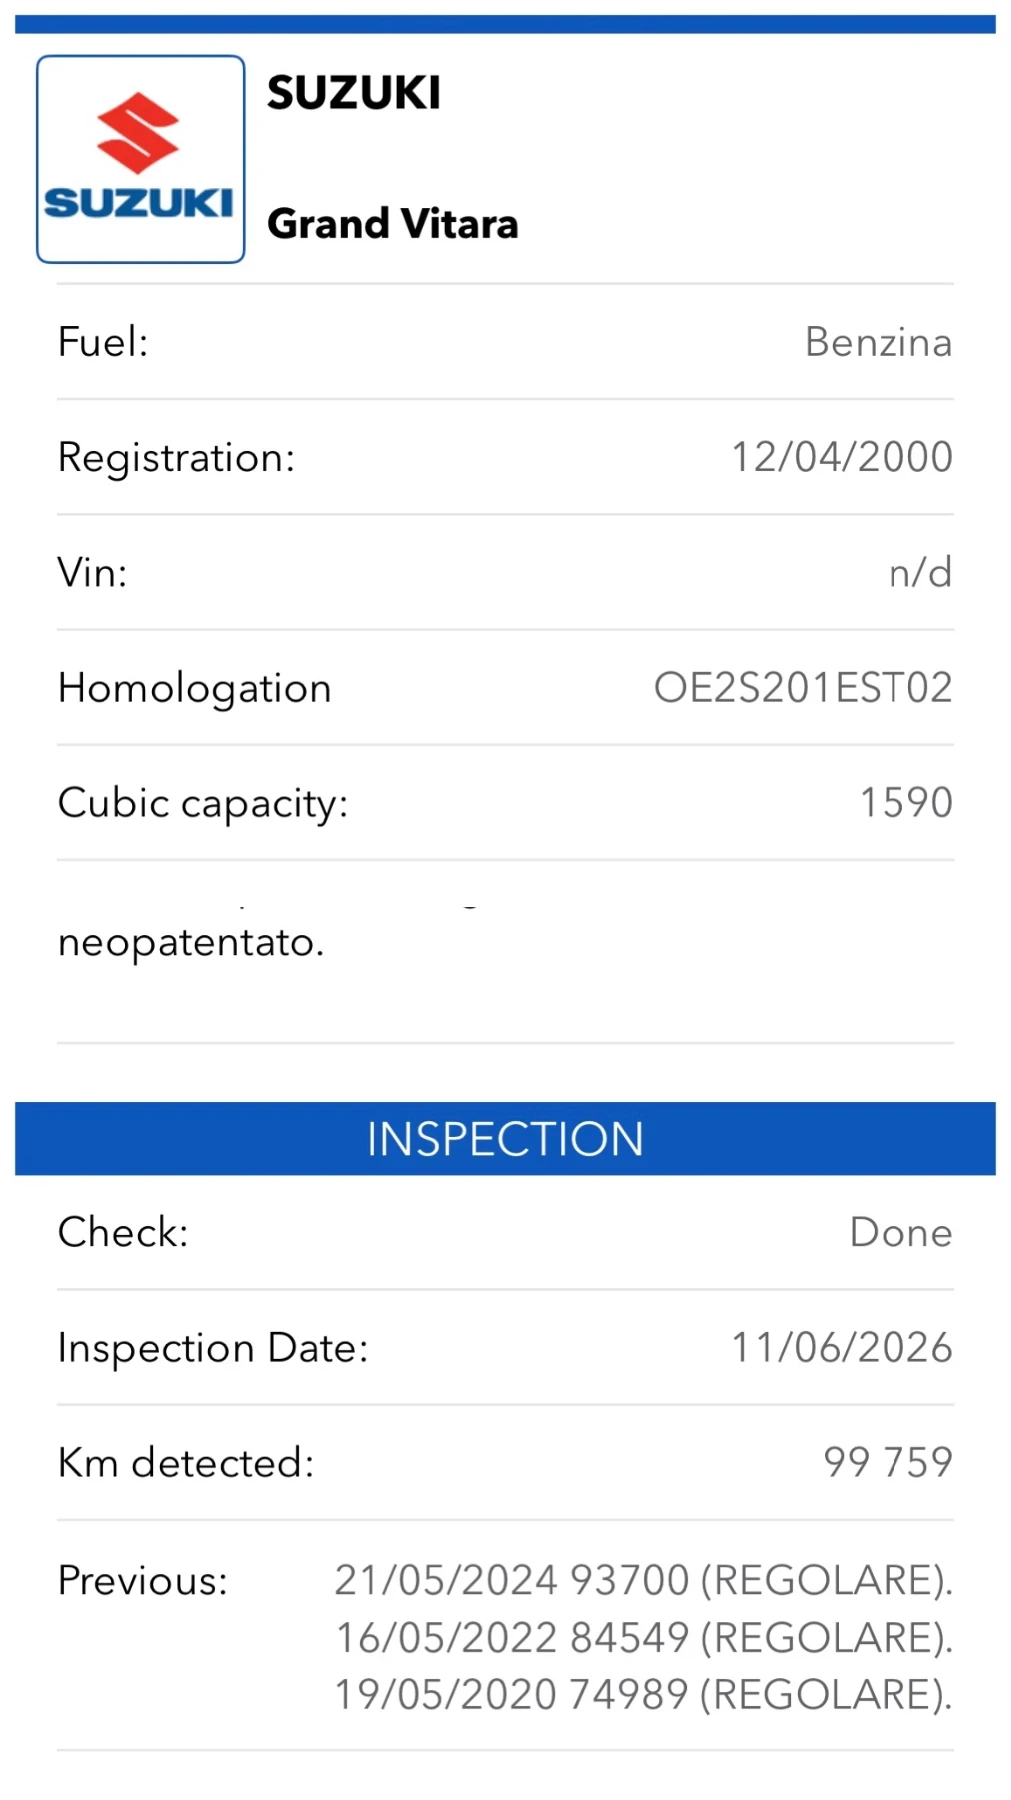Select the Vin value n/d

921,573
